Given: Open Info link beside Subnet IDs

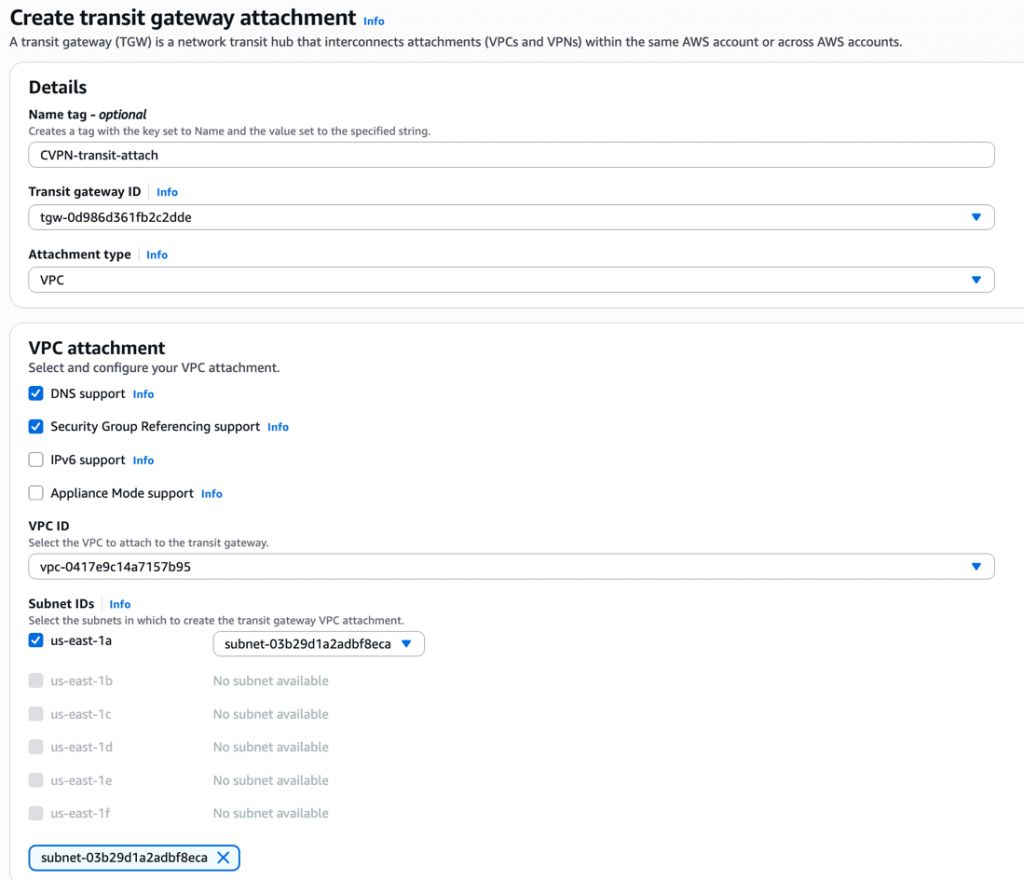Looking at the screenshot, I should tap(120, 604).
